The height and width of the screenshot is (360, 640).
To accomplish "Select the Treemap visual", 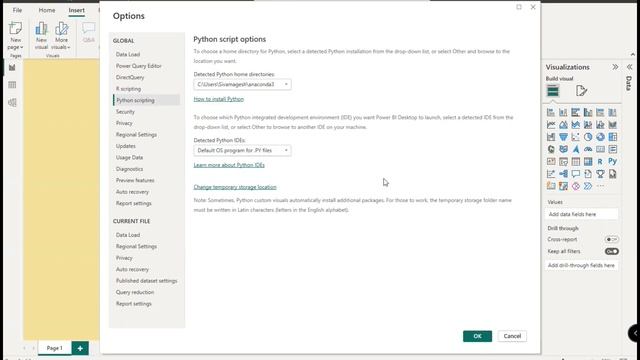I will click(613, 137).
